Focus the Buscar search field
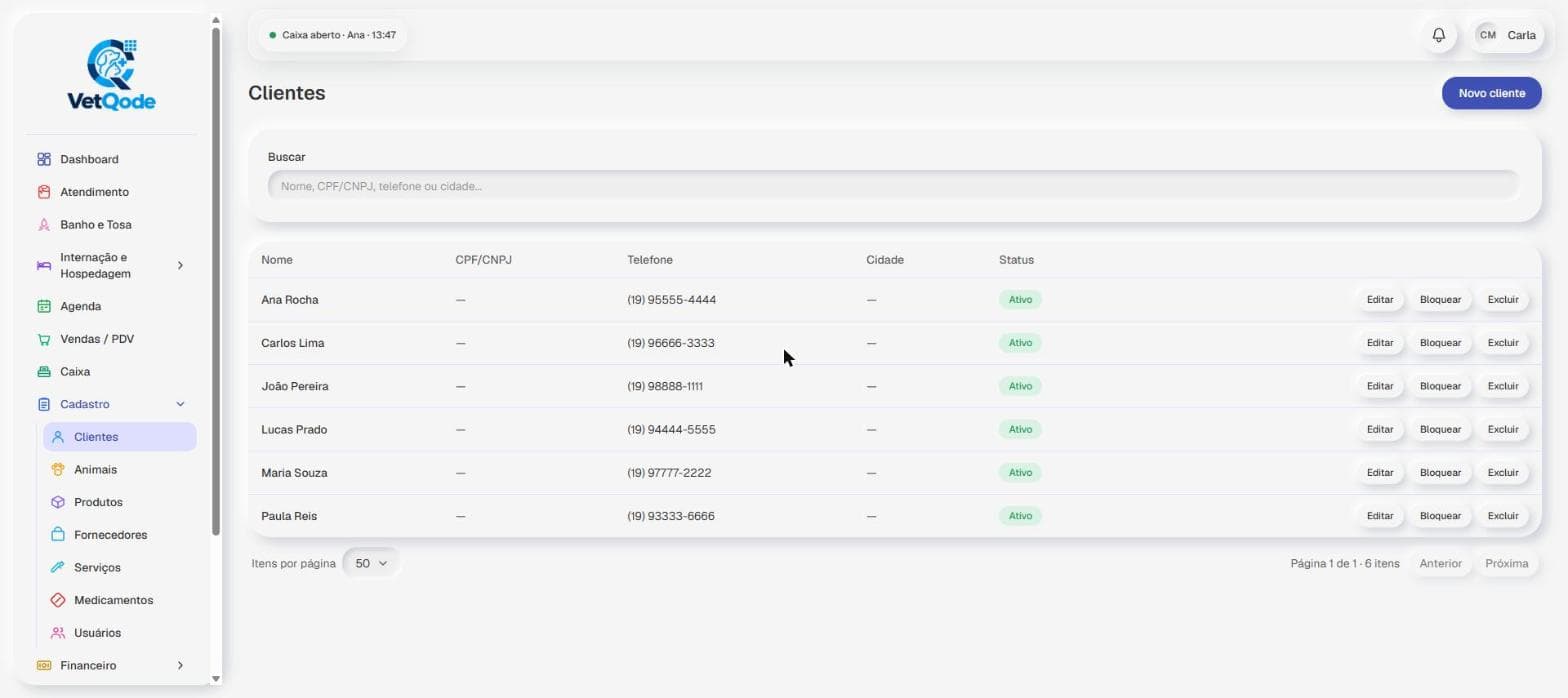This screenshot has width=1568, height=698. [893, 186]
